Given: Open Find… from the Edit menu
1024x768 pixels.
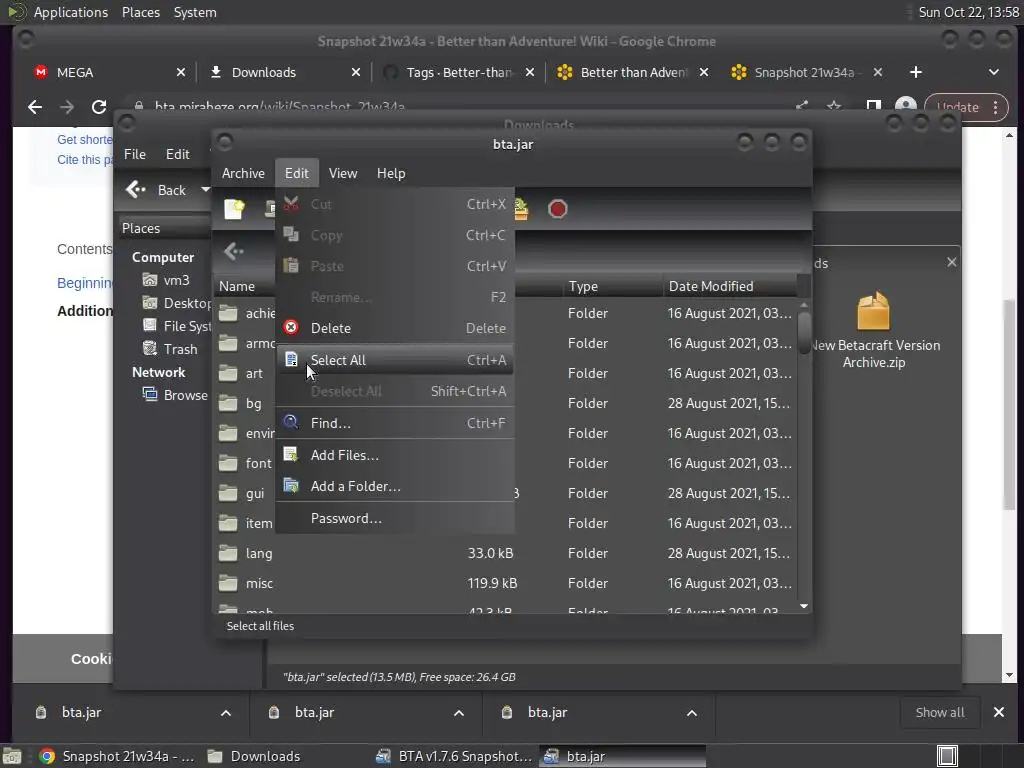Looking at the screenshot, I should click(395, 423).
